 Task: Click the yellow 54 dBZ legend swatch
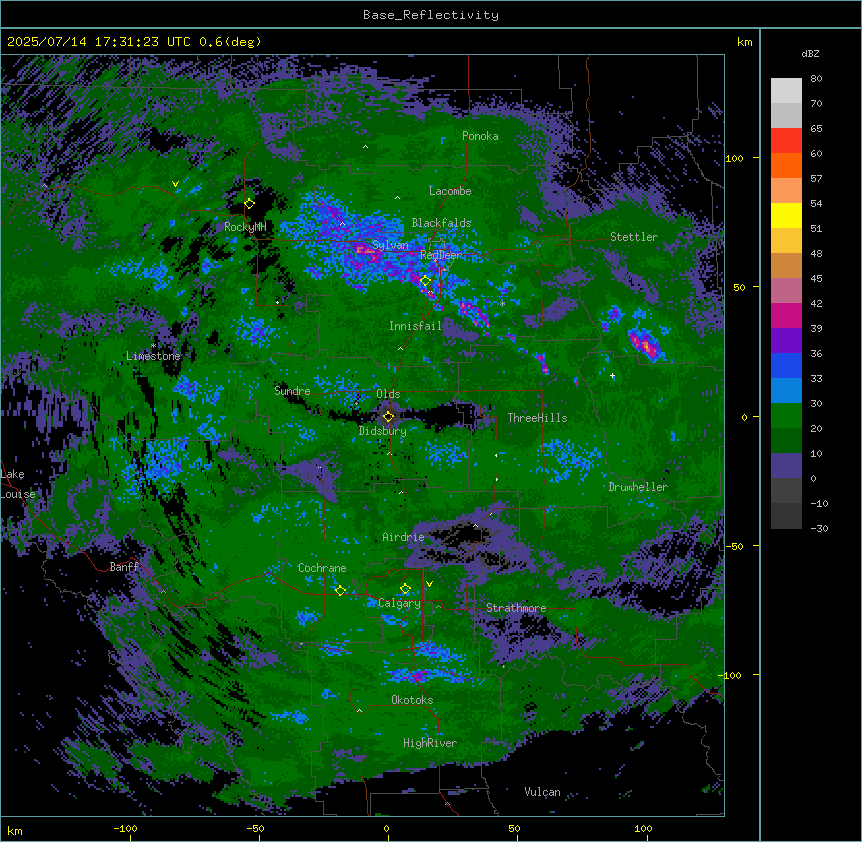[x=786, y=215]
